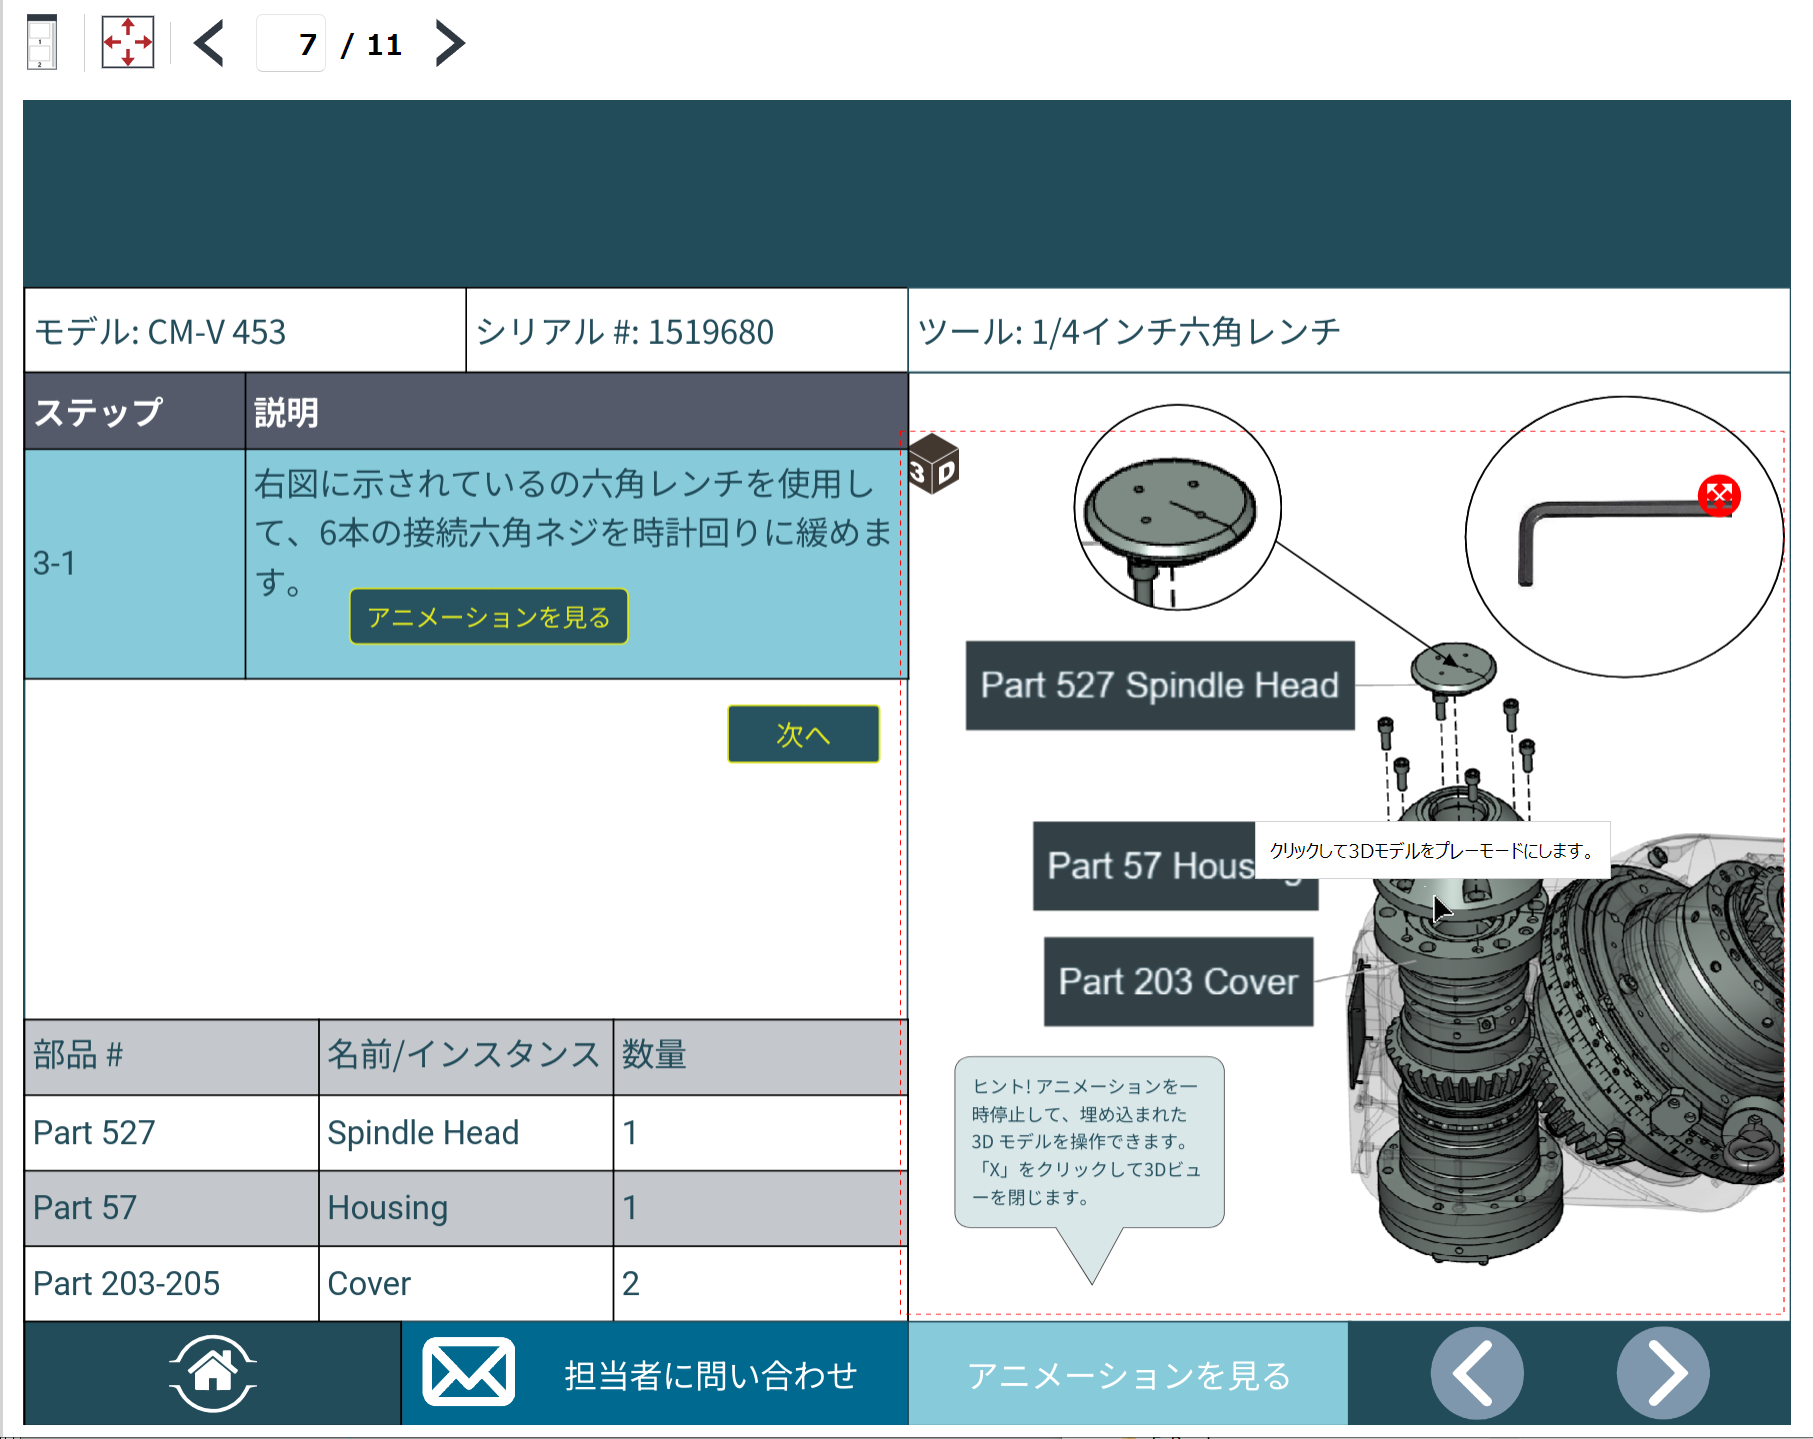Click quantity 2 in the Cover row
The image size is (1813, 1439).
[760, 1284]
